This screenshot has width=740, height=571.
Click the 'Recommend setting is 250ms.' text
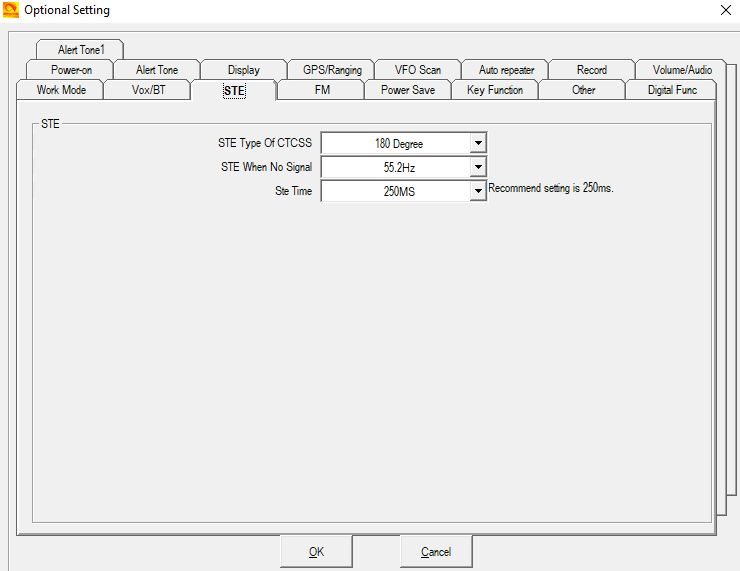(551, 188)
